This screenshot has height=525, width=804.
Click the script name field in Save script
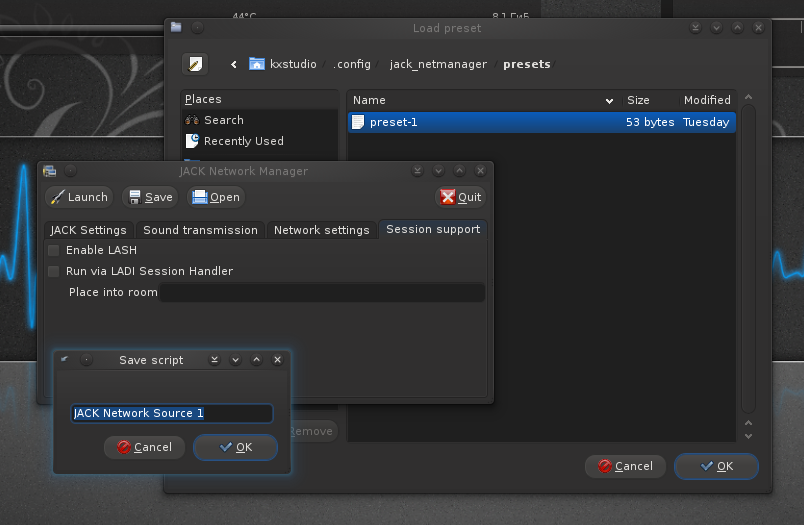pyautogui.click(x=172, y=413)
